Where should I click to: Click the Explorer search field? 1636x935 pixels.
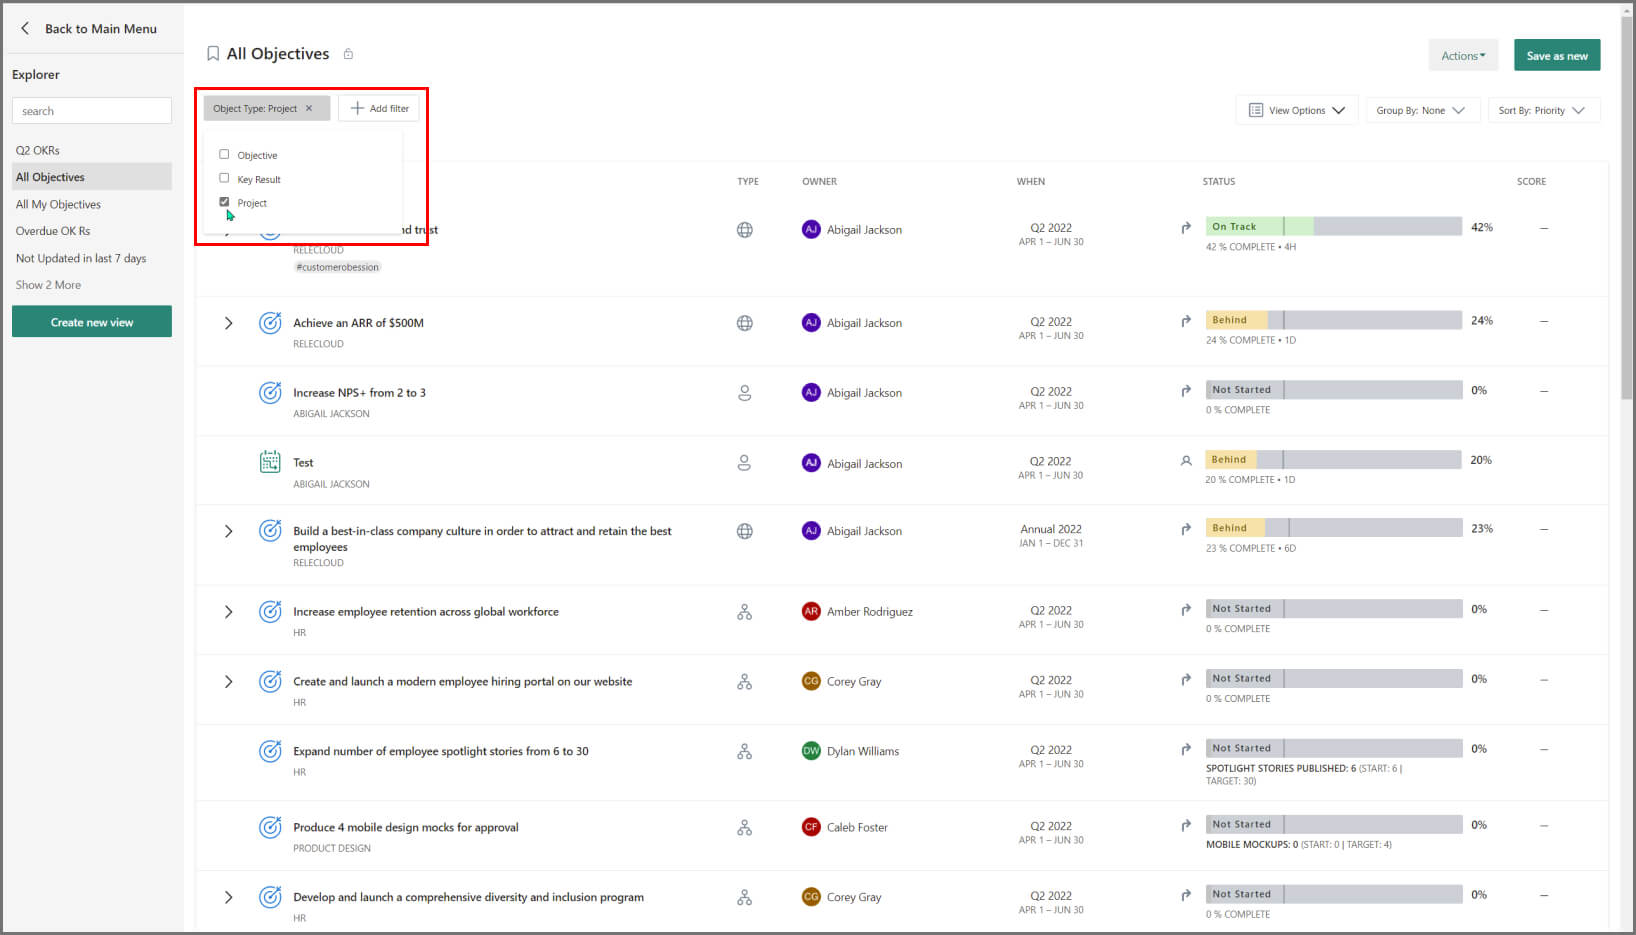coord(92,111)
